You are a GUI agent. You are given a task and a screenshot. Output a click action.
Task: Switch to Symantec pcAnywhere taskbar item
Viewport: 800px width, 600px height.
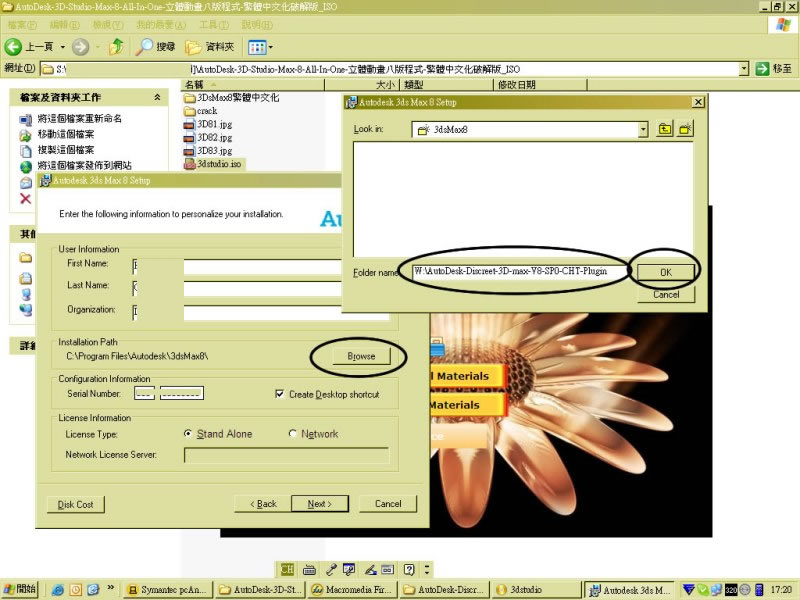tap(168, 590)
